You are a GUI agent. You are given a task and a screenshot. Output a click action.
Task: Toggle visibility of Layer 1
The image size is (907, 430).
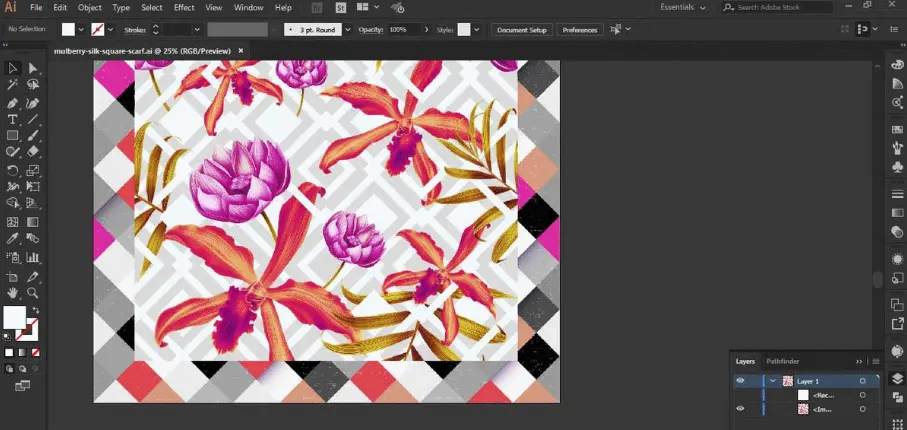tap(741, 381)
